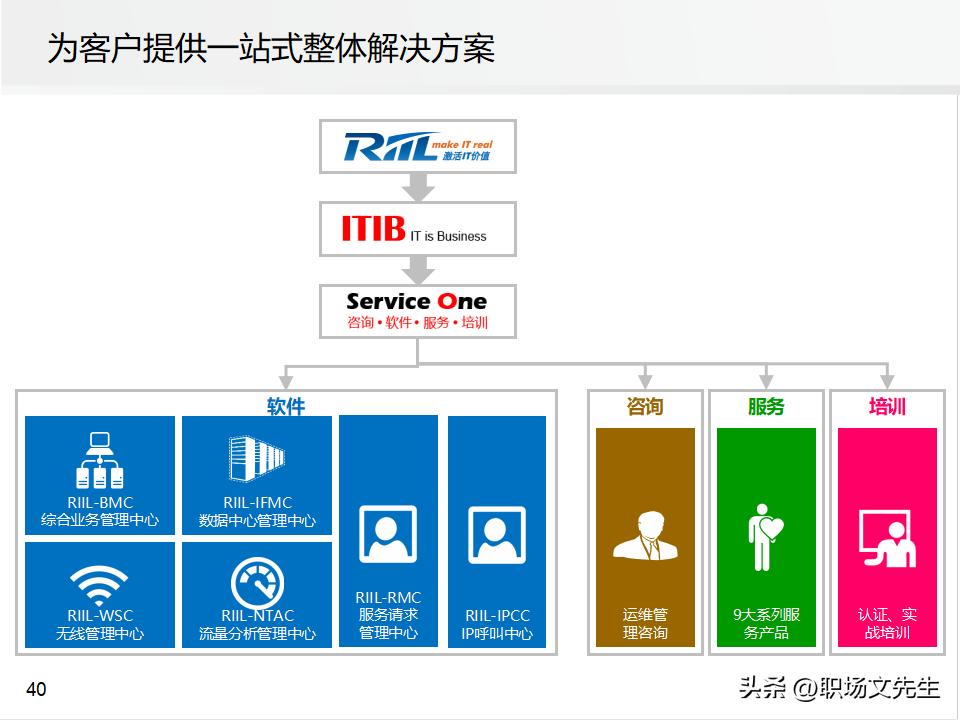Screen dimensions: 960x720
Task: Click the RIIL-RMC 服务请求 person icon
Action: click(x=388, y=532)
